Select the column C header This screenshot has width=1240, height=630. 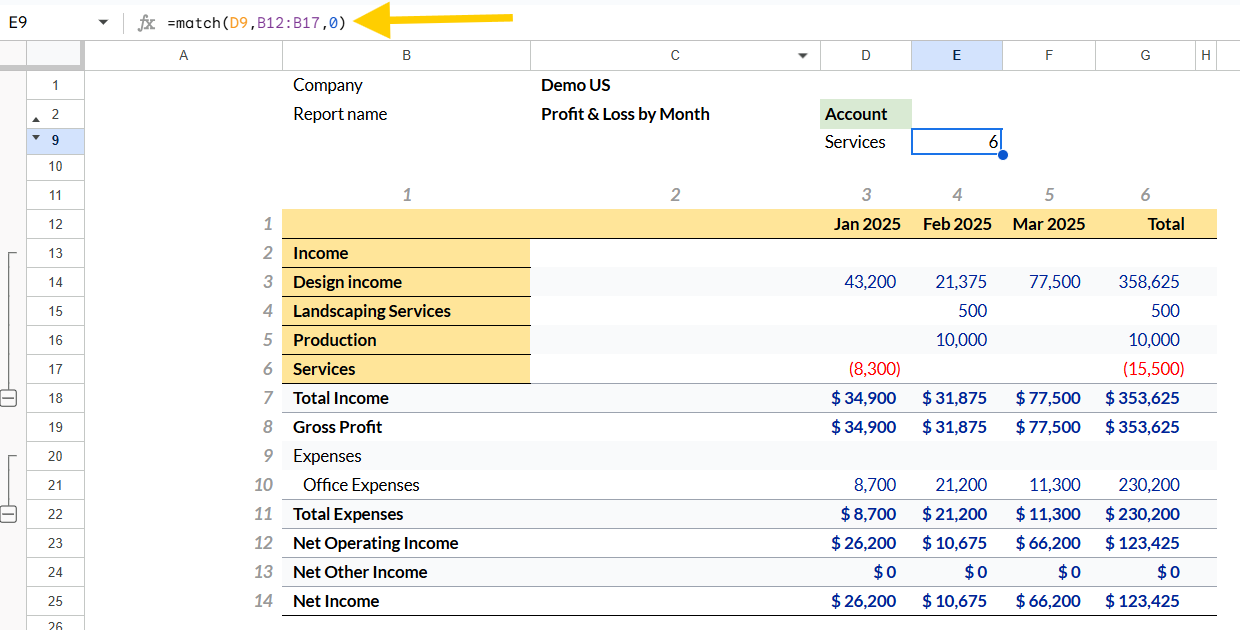(x=675, y=56)
